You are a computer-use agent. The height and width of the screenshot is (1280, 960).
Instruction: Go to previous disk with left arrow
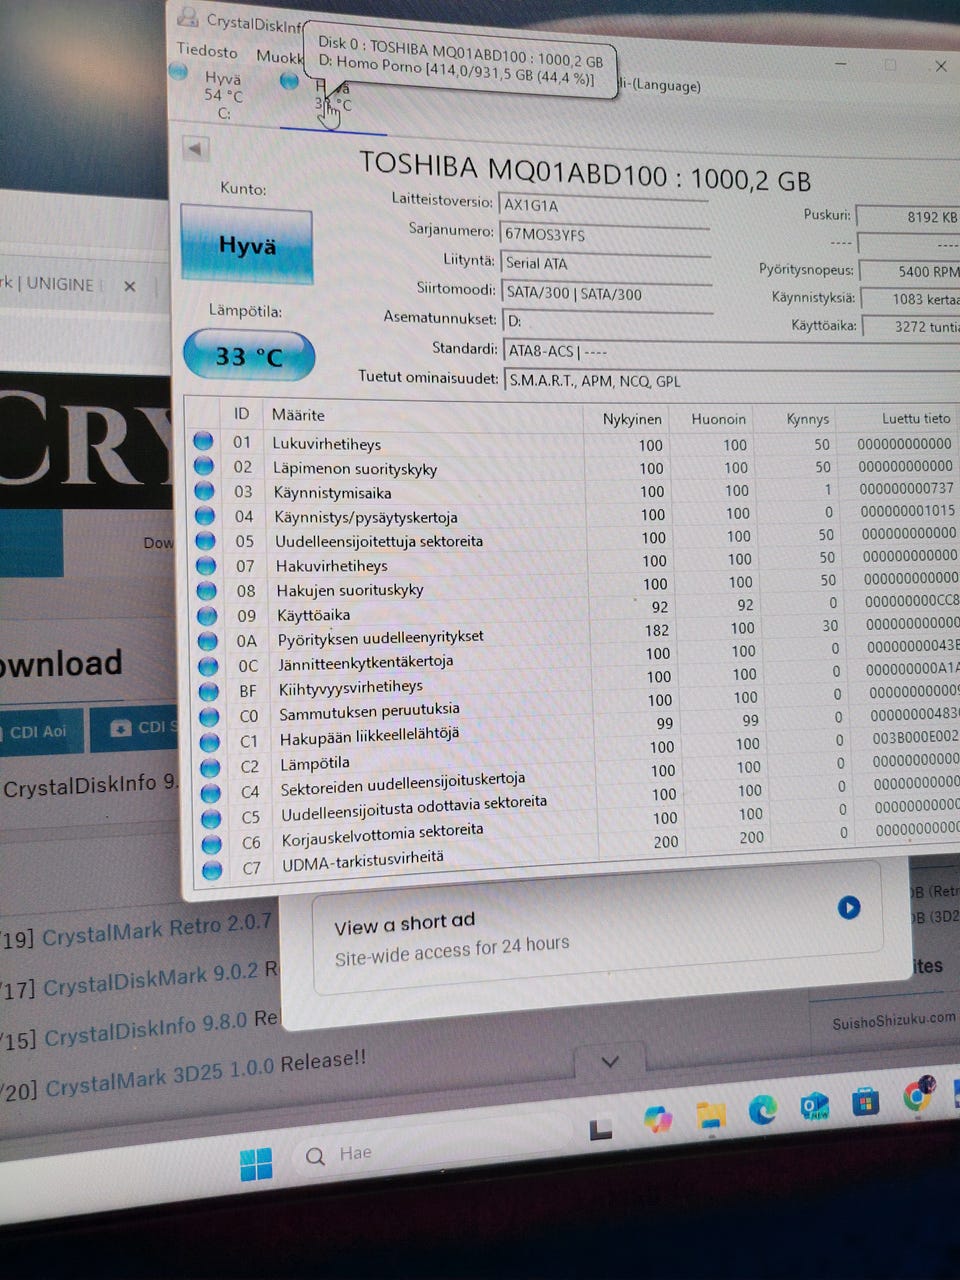coord(196,150)
